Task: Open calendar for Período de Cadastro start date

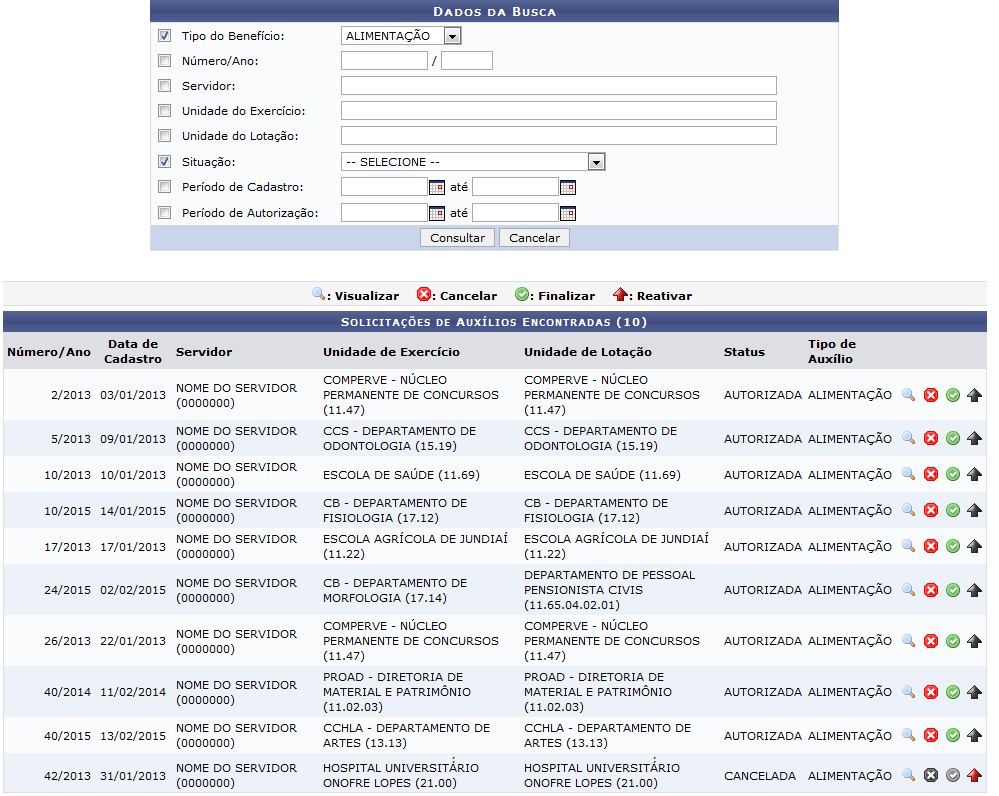Action: click(x=436, y=187)
